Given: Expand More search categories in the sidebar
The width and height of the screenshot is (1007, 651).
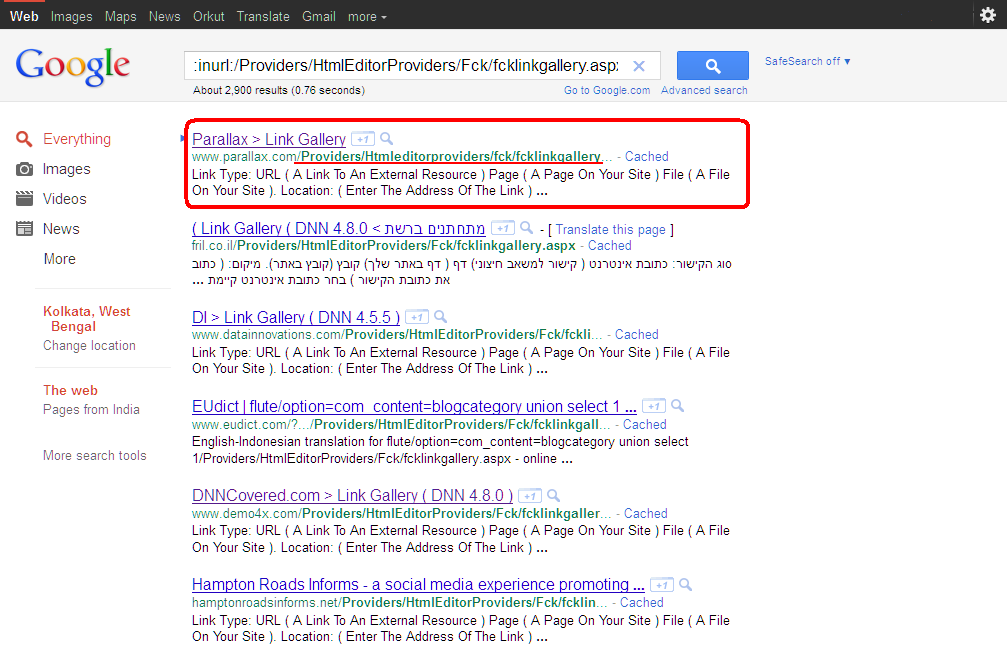Looking at the screenshot, I should [x=60, y=259].
